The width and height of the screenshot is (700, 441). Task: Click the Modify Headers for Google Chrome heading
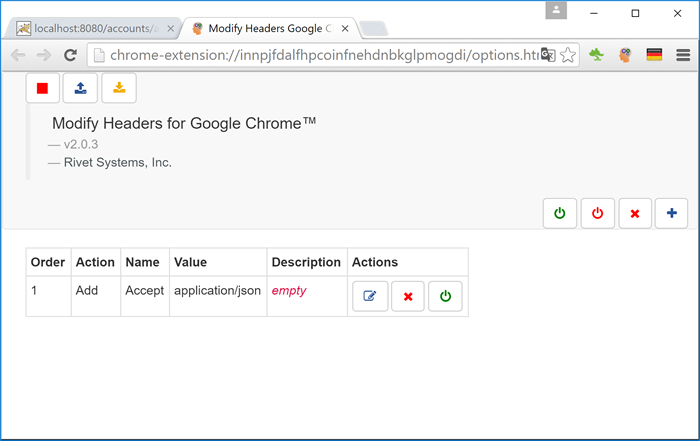[184, 124]
